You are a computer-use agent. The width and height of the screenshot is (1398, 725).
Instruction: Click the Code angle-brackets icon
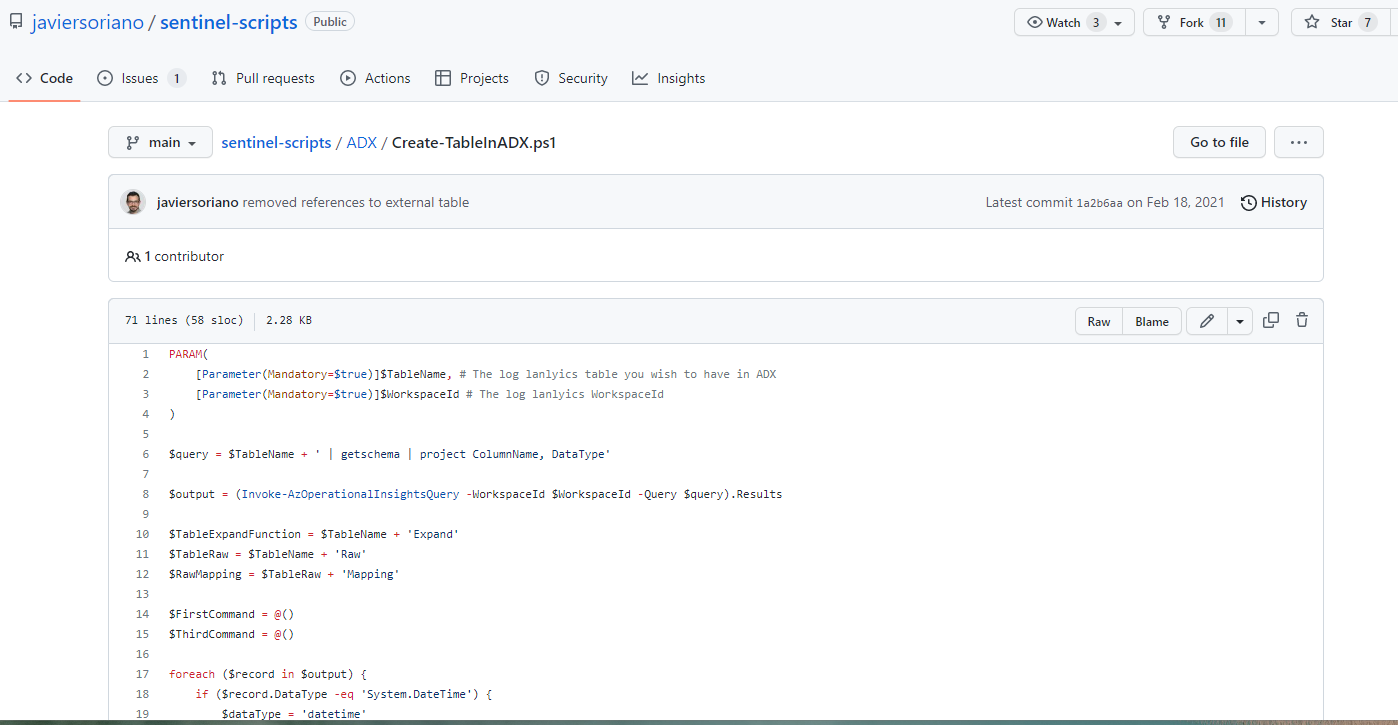(x=24, y=78)
